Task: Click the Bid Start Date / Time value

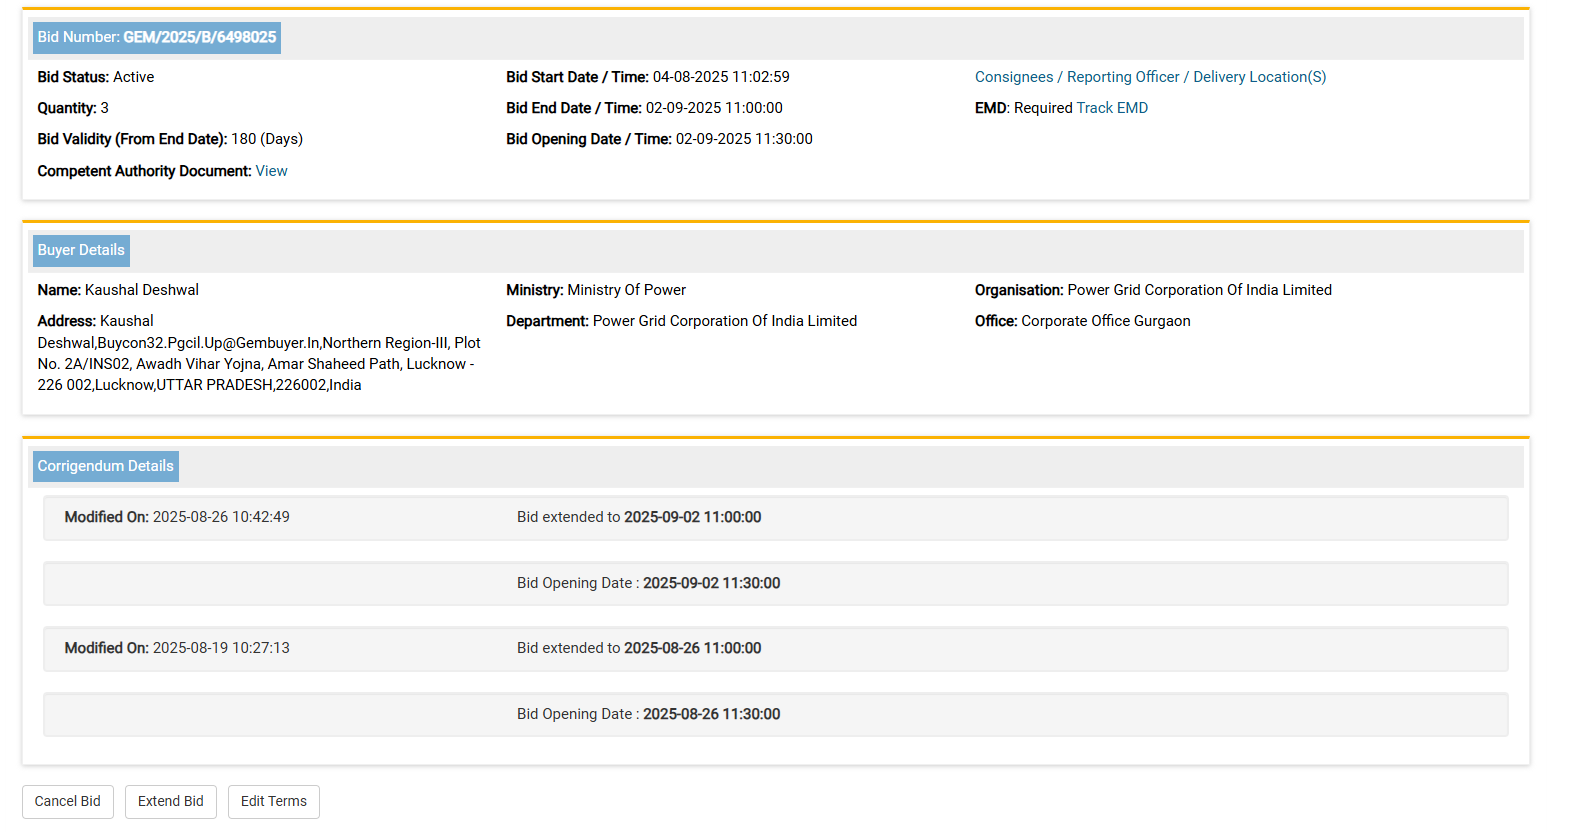Action: pyautogui.click(x=720, y=77)
